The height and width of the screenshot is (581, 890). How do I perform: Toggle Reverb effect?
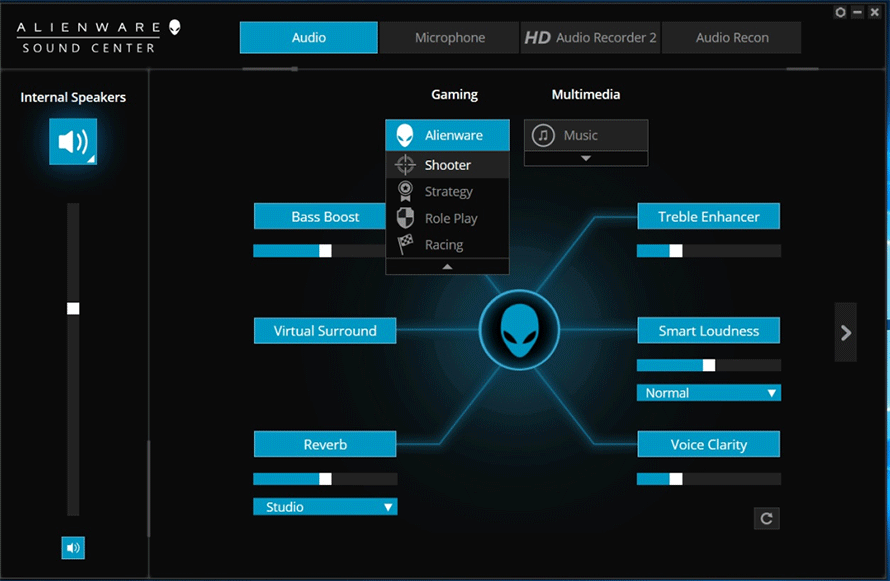[325, 444]
